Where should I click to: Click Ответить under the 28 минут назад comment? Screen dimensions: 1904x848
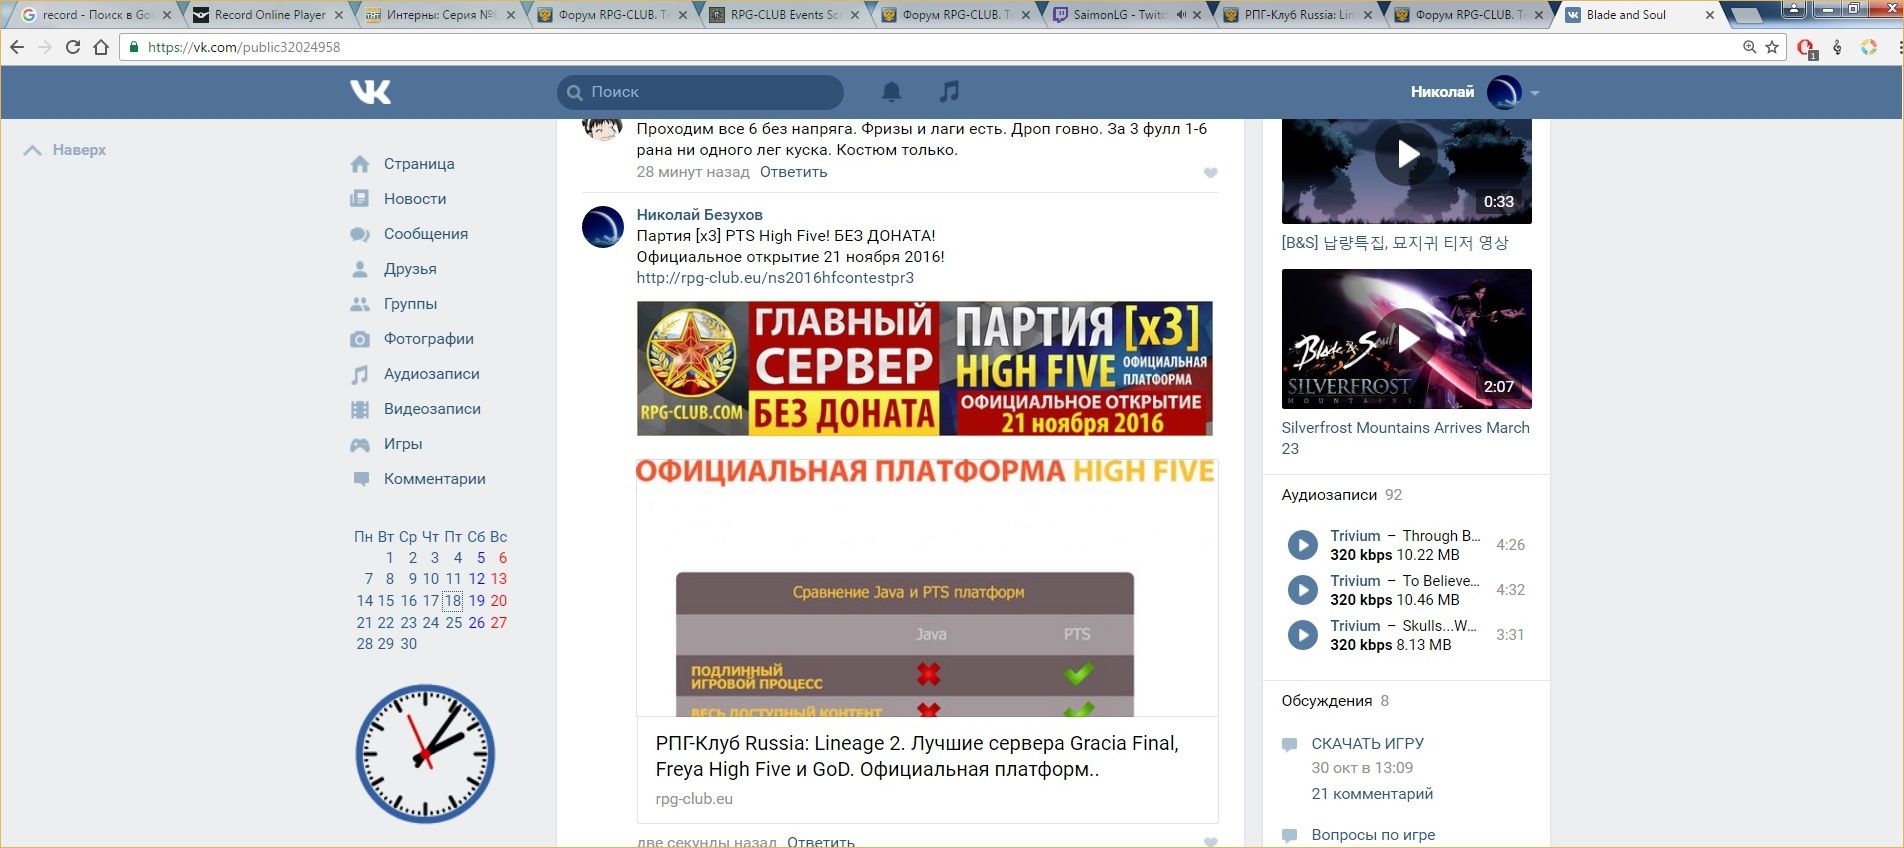[793, 172]
